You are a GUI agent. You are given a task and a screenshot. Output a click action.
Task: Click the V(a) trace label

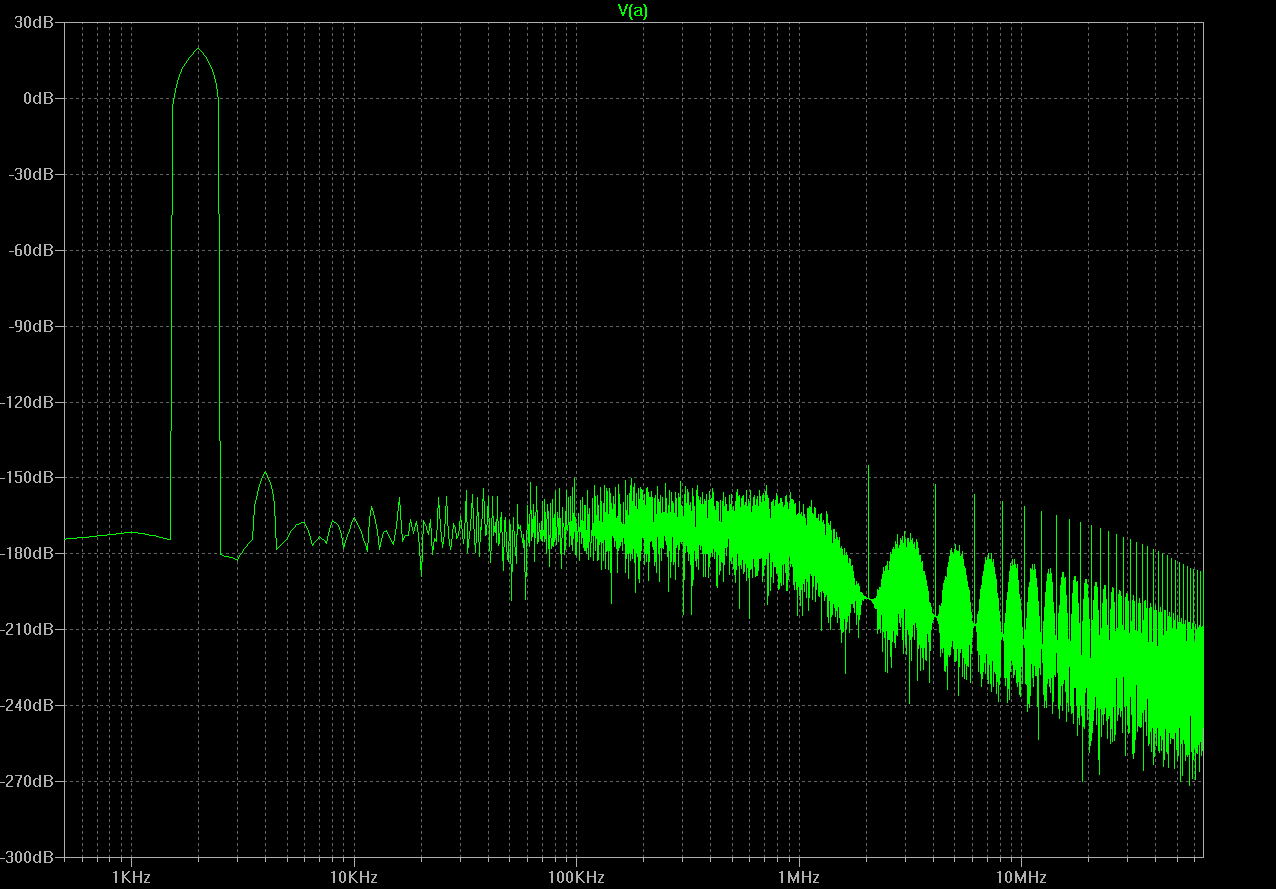coord(633,10)
